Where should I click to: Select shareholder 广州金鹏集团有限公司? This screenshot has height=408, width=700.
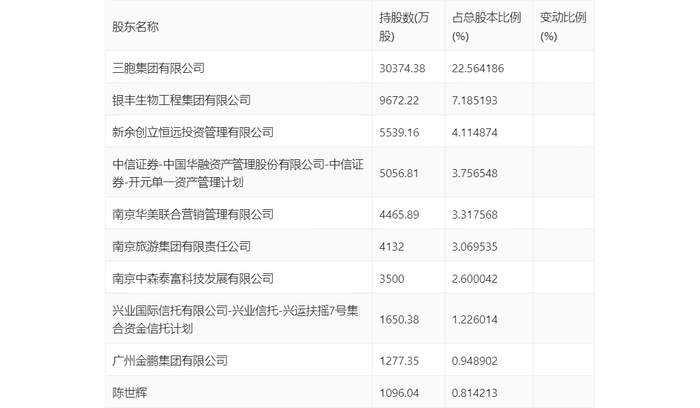pyautogui.click(x=170, y=361)
